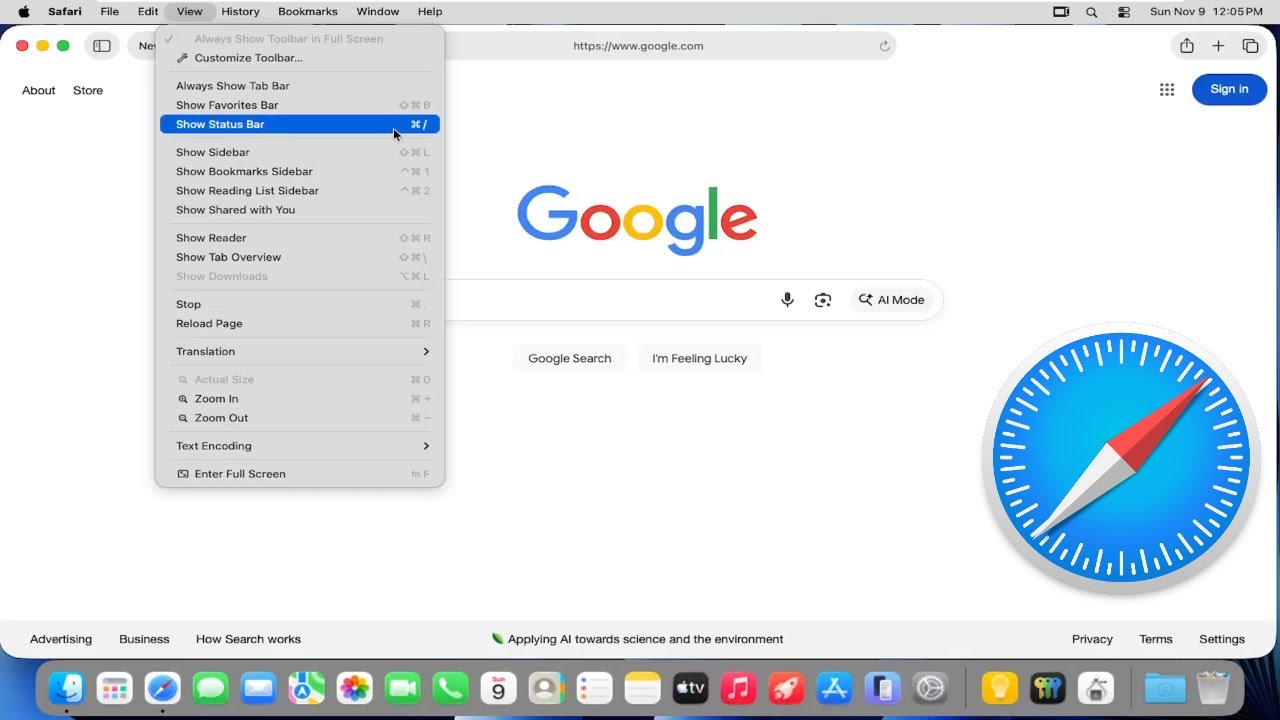
Task: Open Spotlight search in the menu bar
Action: [x=1092, y=12]
